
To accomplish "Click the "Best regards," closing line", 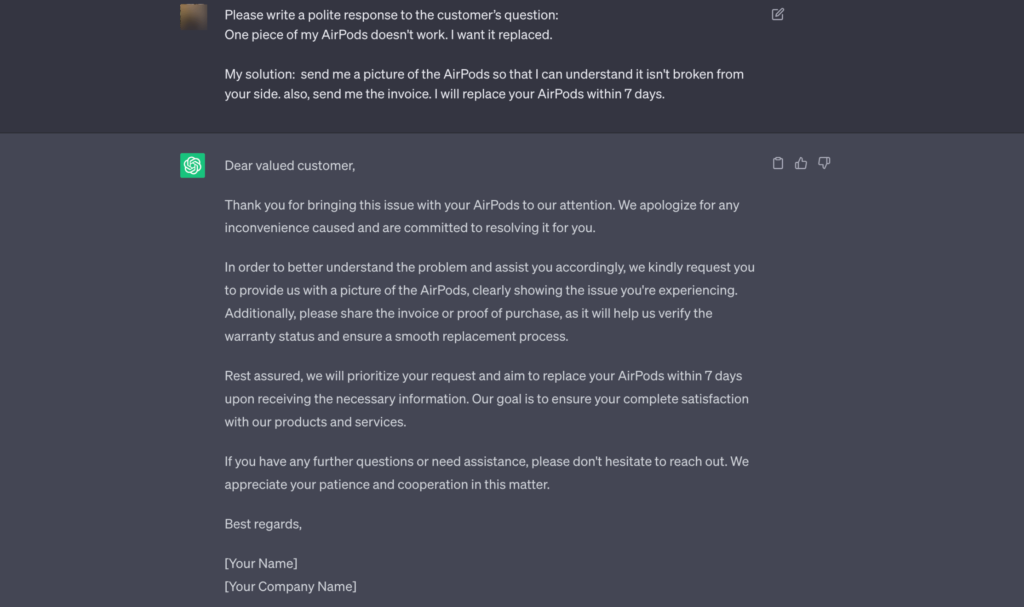I will click(x=263, y=524).
